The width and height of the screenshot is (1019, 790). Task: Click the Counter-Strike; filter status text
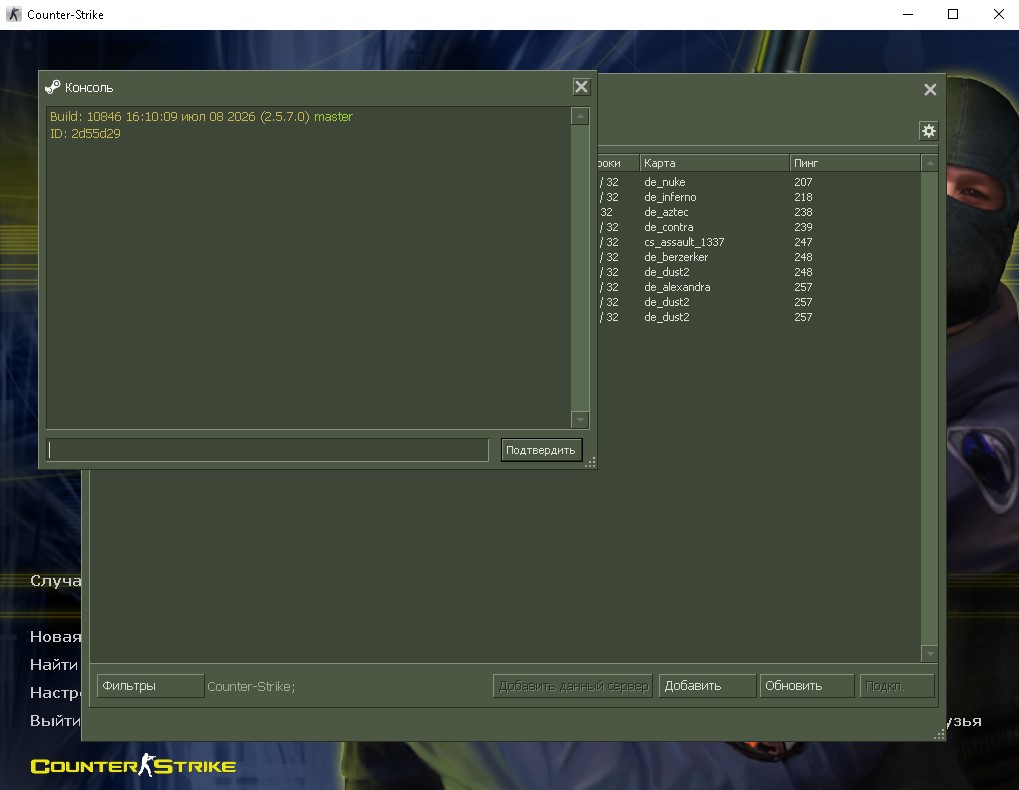[x=251, y=686]
